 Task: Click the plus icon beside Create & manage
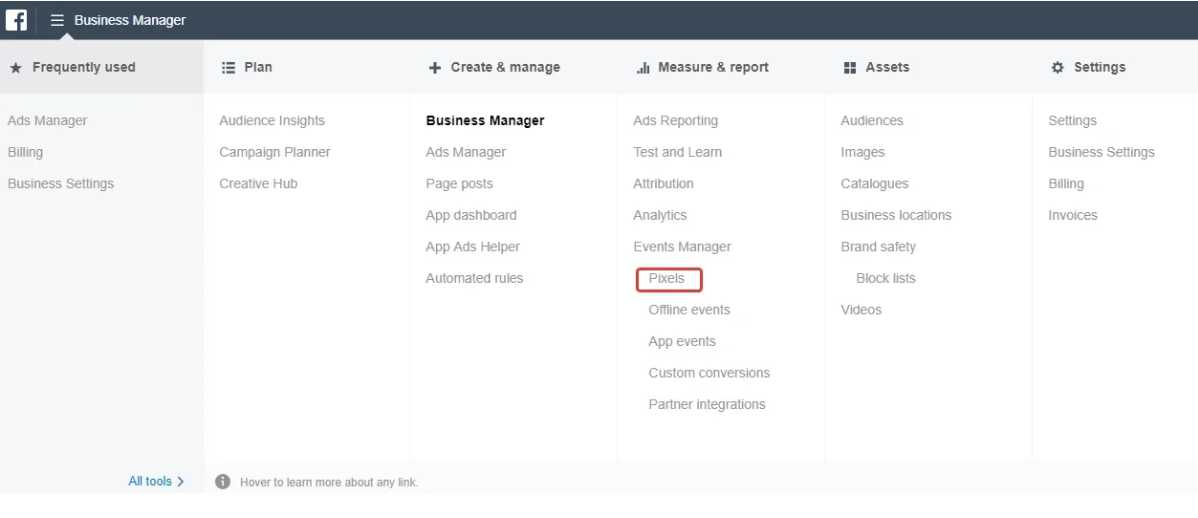435,67
